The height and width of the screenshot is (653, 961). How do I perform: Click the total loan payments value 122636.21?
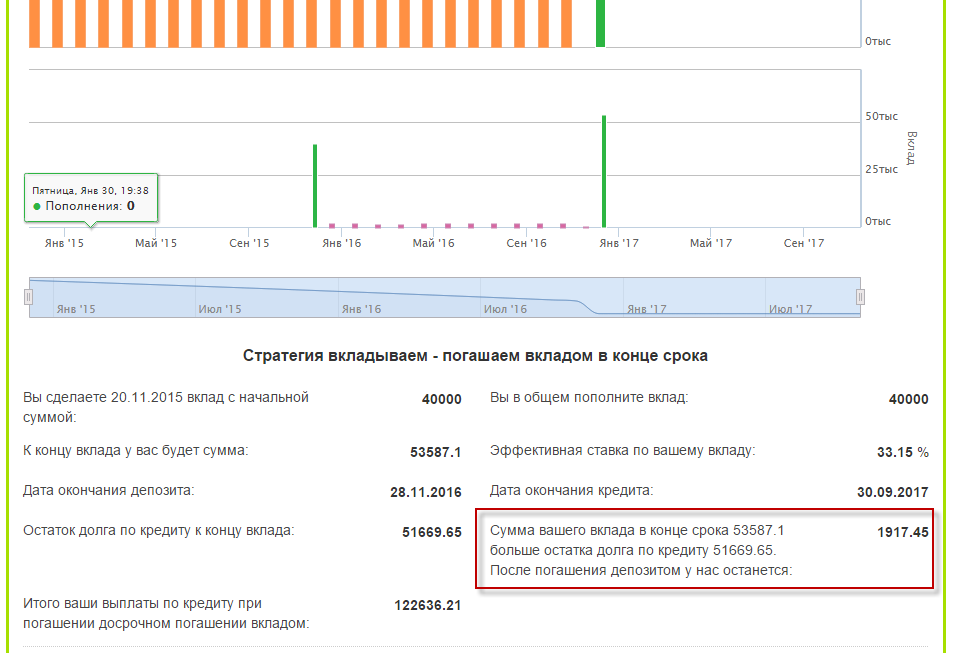click(x=428, y=605)
